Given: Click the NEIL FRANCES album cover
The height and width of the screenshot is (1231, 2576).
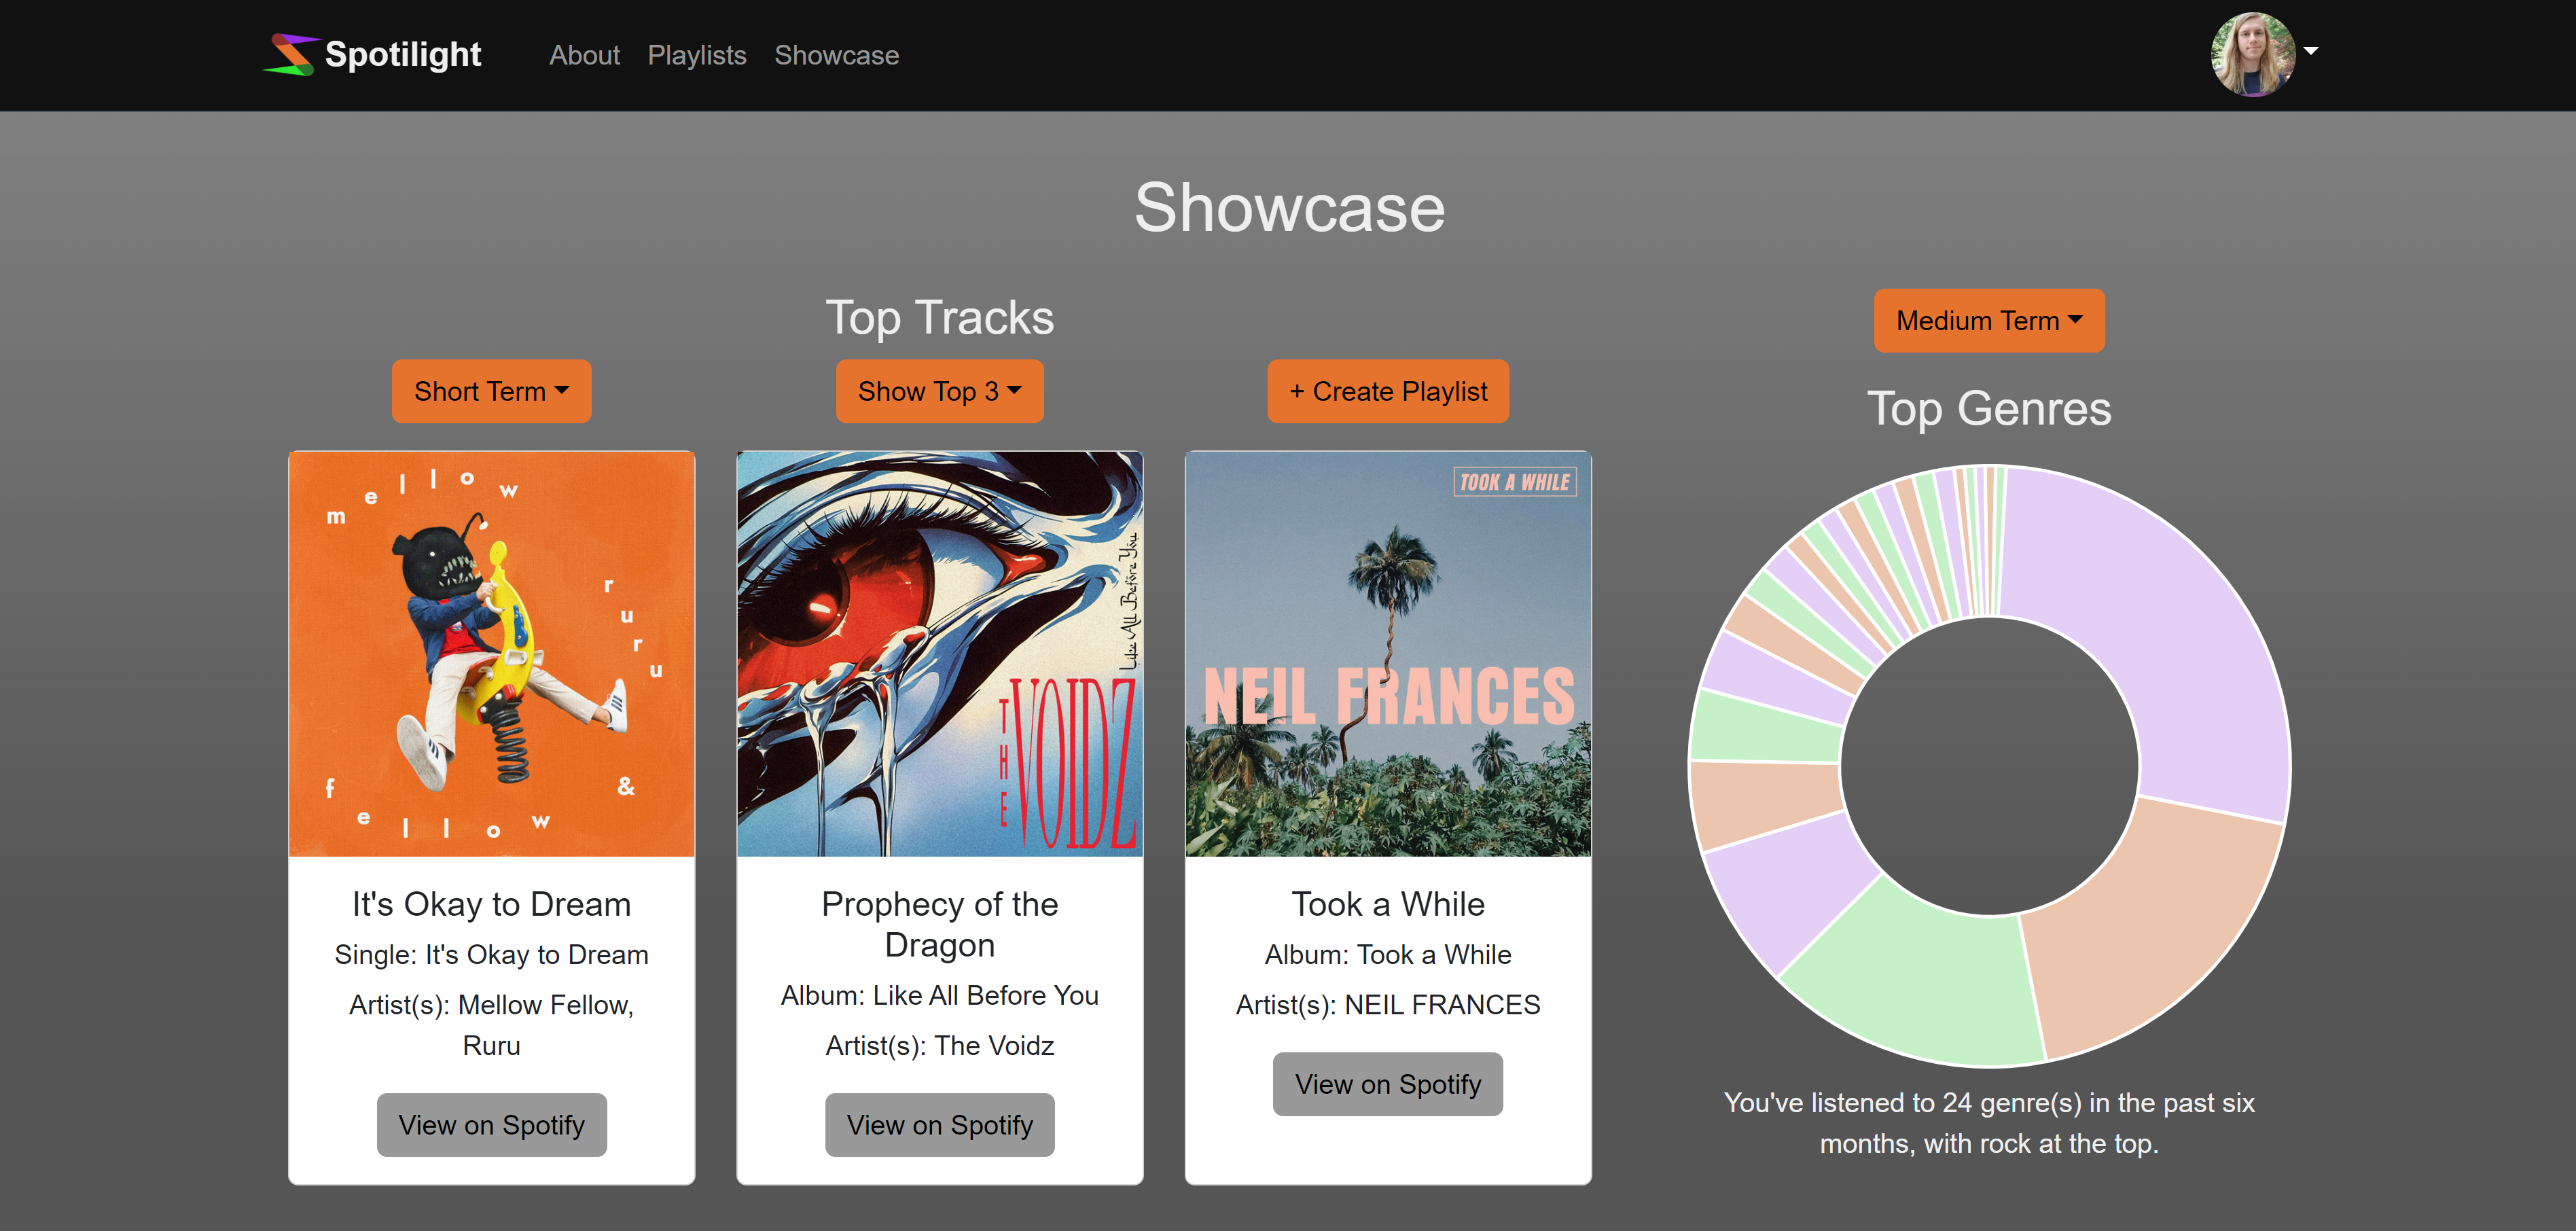Looking at the screenshot, I should 1387,654.
